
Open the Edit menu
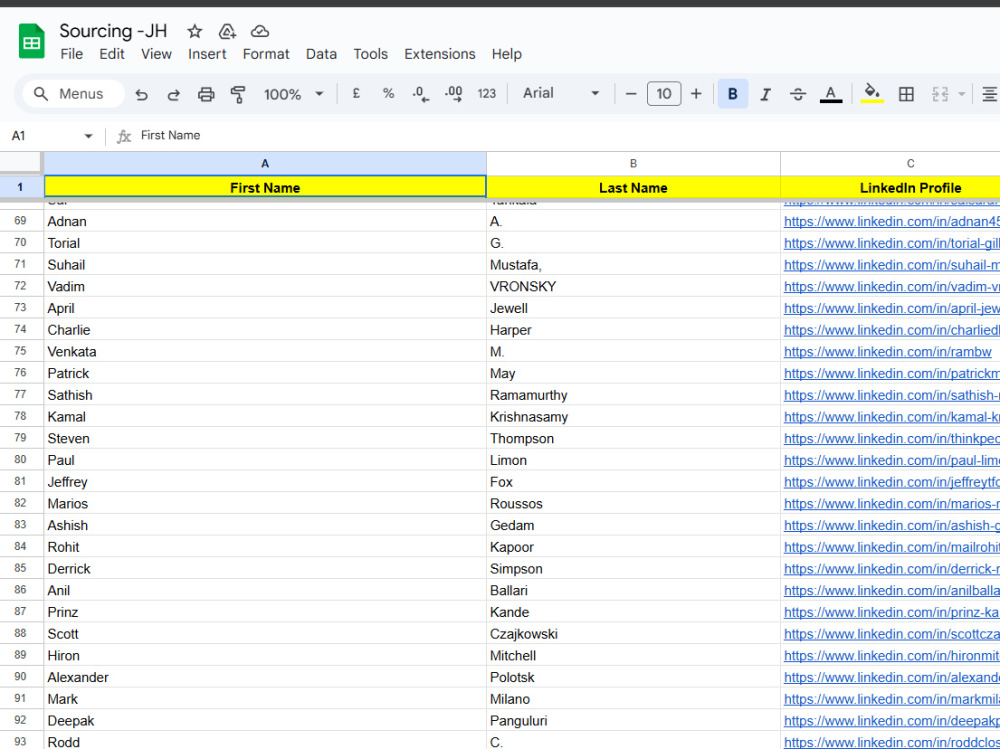[x=112, y=54]
